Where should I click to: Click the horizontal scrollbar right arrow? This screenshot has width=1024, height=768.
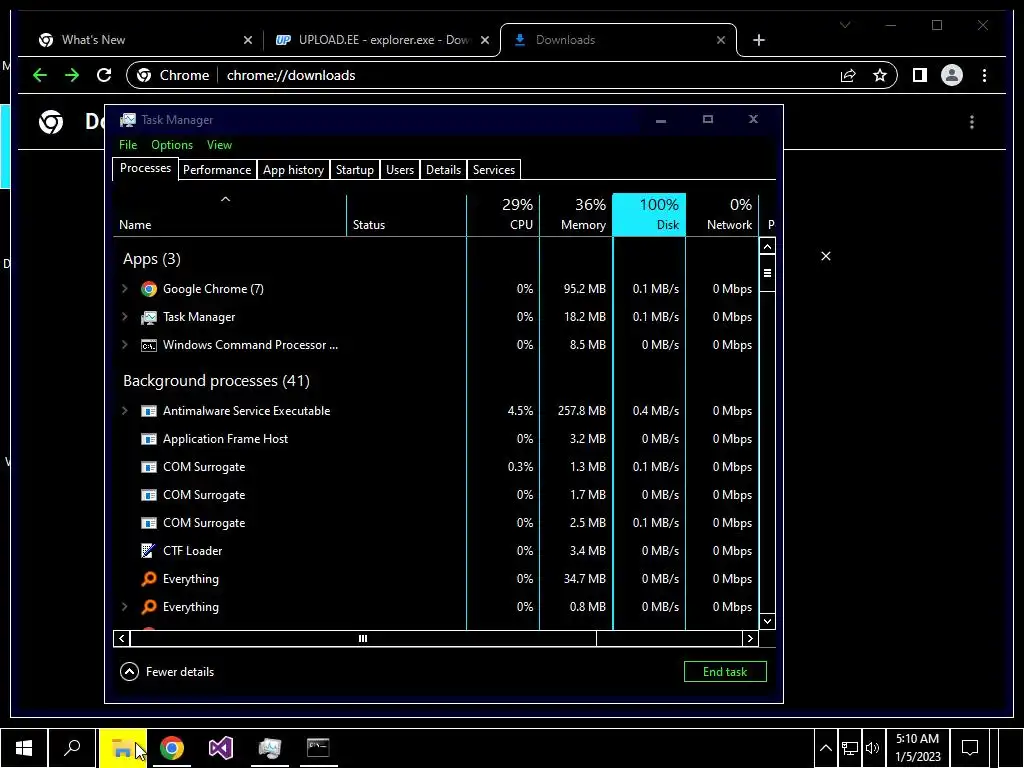(750, 639)
